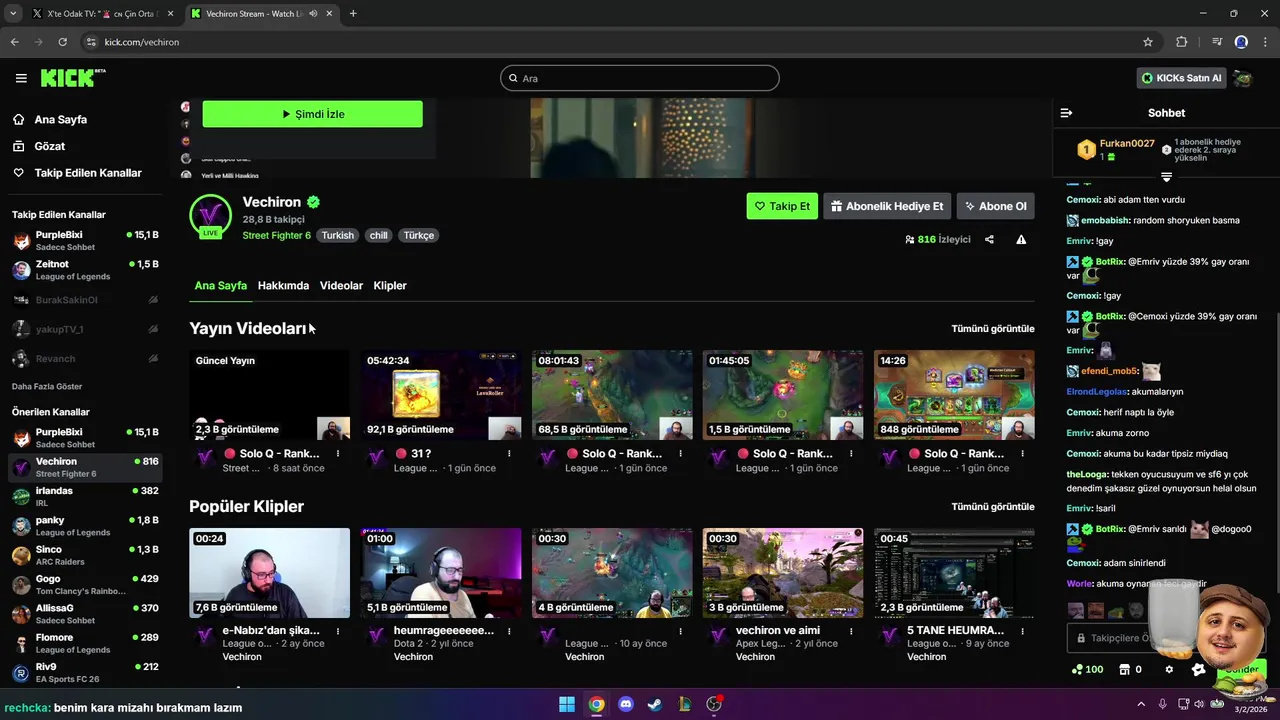Open Sinco ARC Raiders channel
The image size is (1280, 720).
point(85,556)
